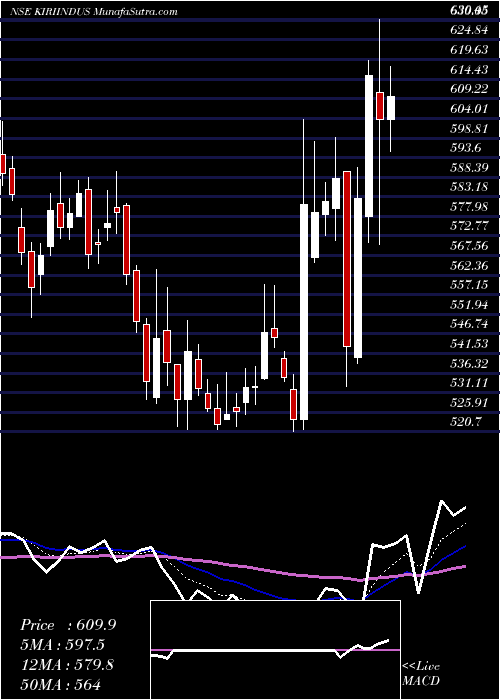Image resolution: width=500 pixels, height=700 pixels.
Task: Select the 572.77 price axis label
Action: tap(469, 226)
